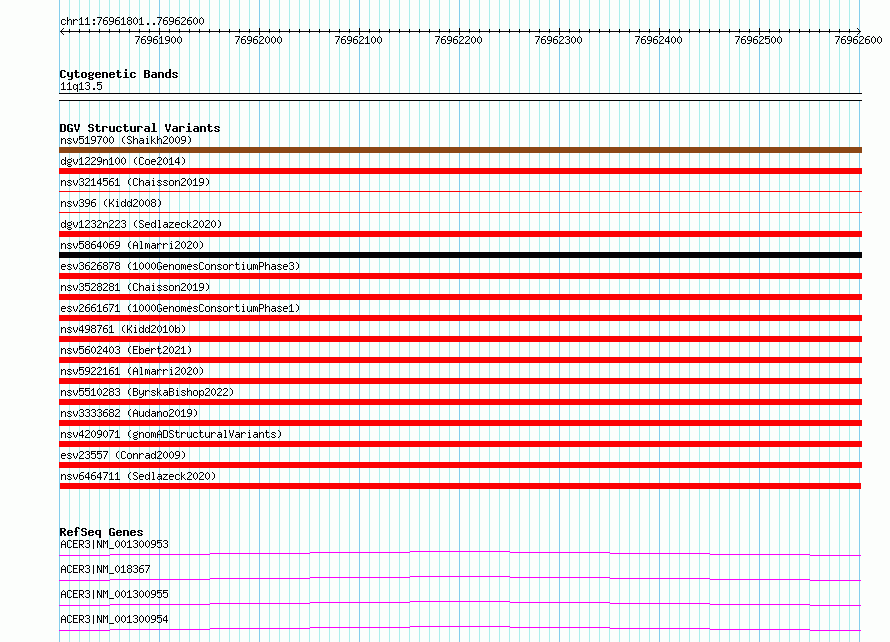
Task: Open variant nsv5922161 (Almarri2020)
Action: [x=132, y=371]
